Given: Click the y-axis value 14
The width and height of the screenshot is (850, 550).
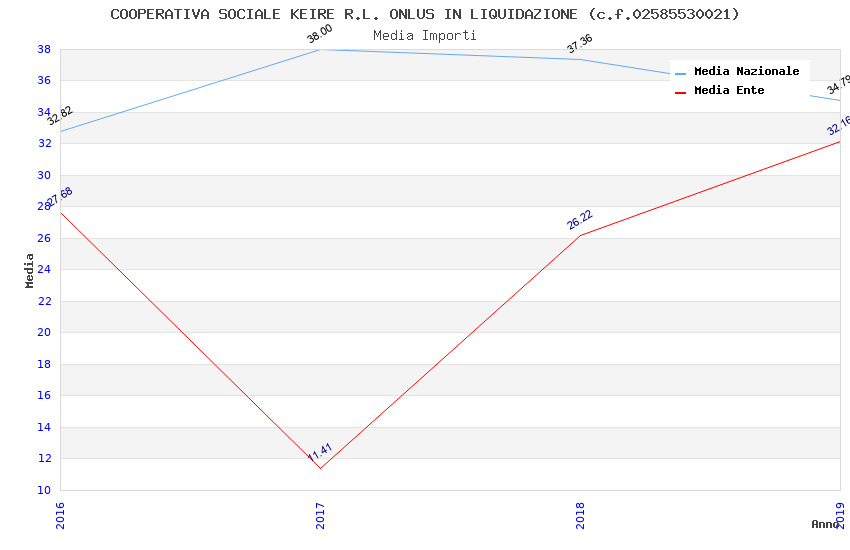Looking at the screenshot, I should (44, 427).
